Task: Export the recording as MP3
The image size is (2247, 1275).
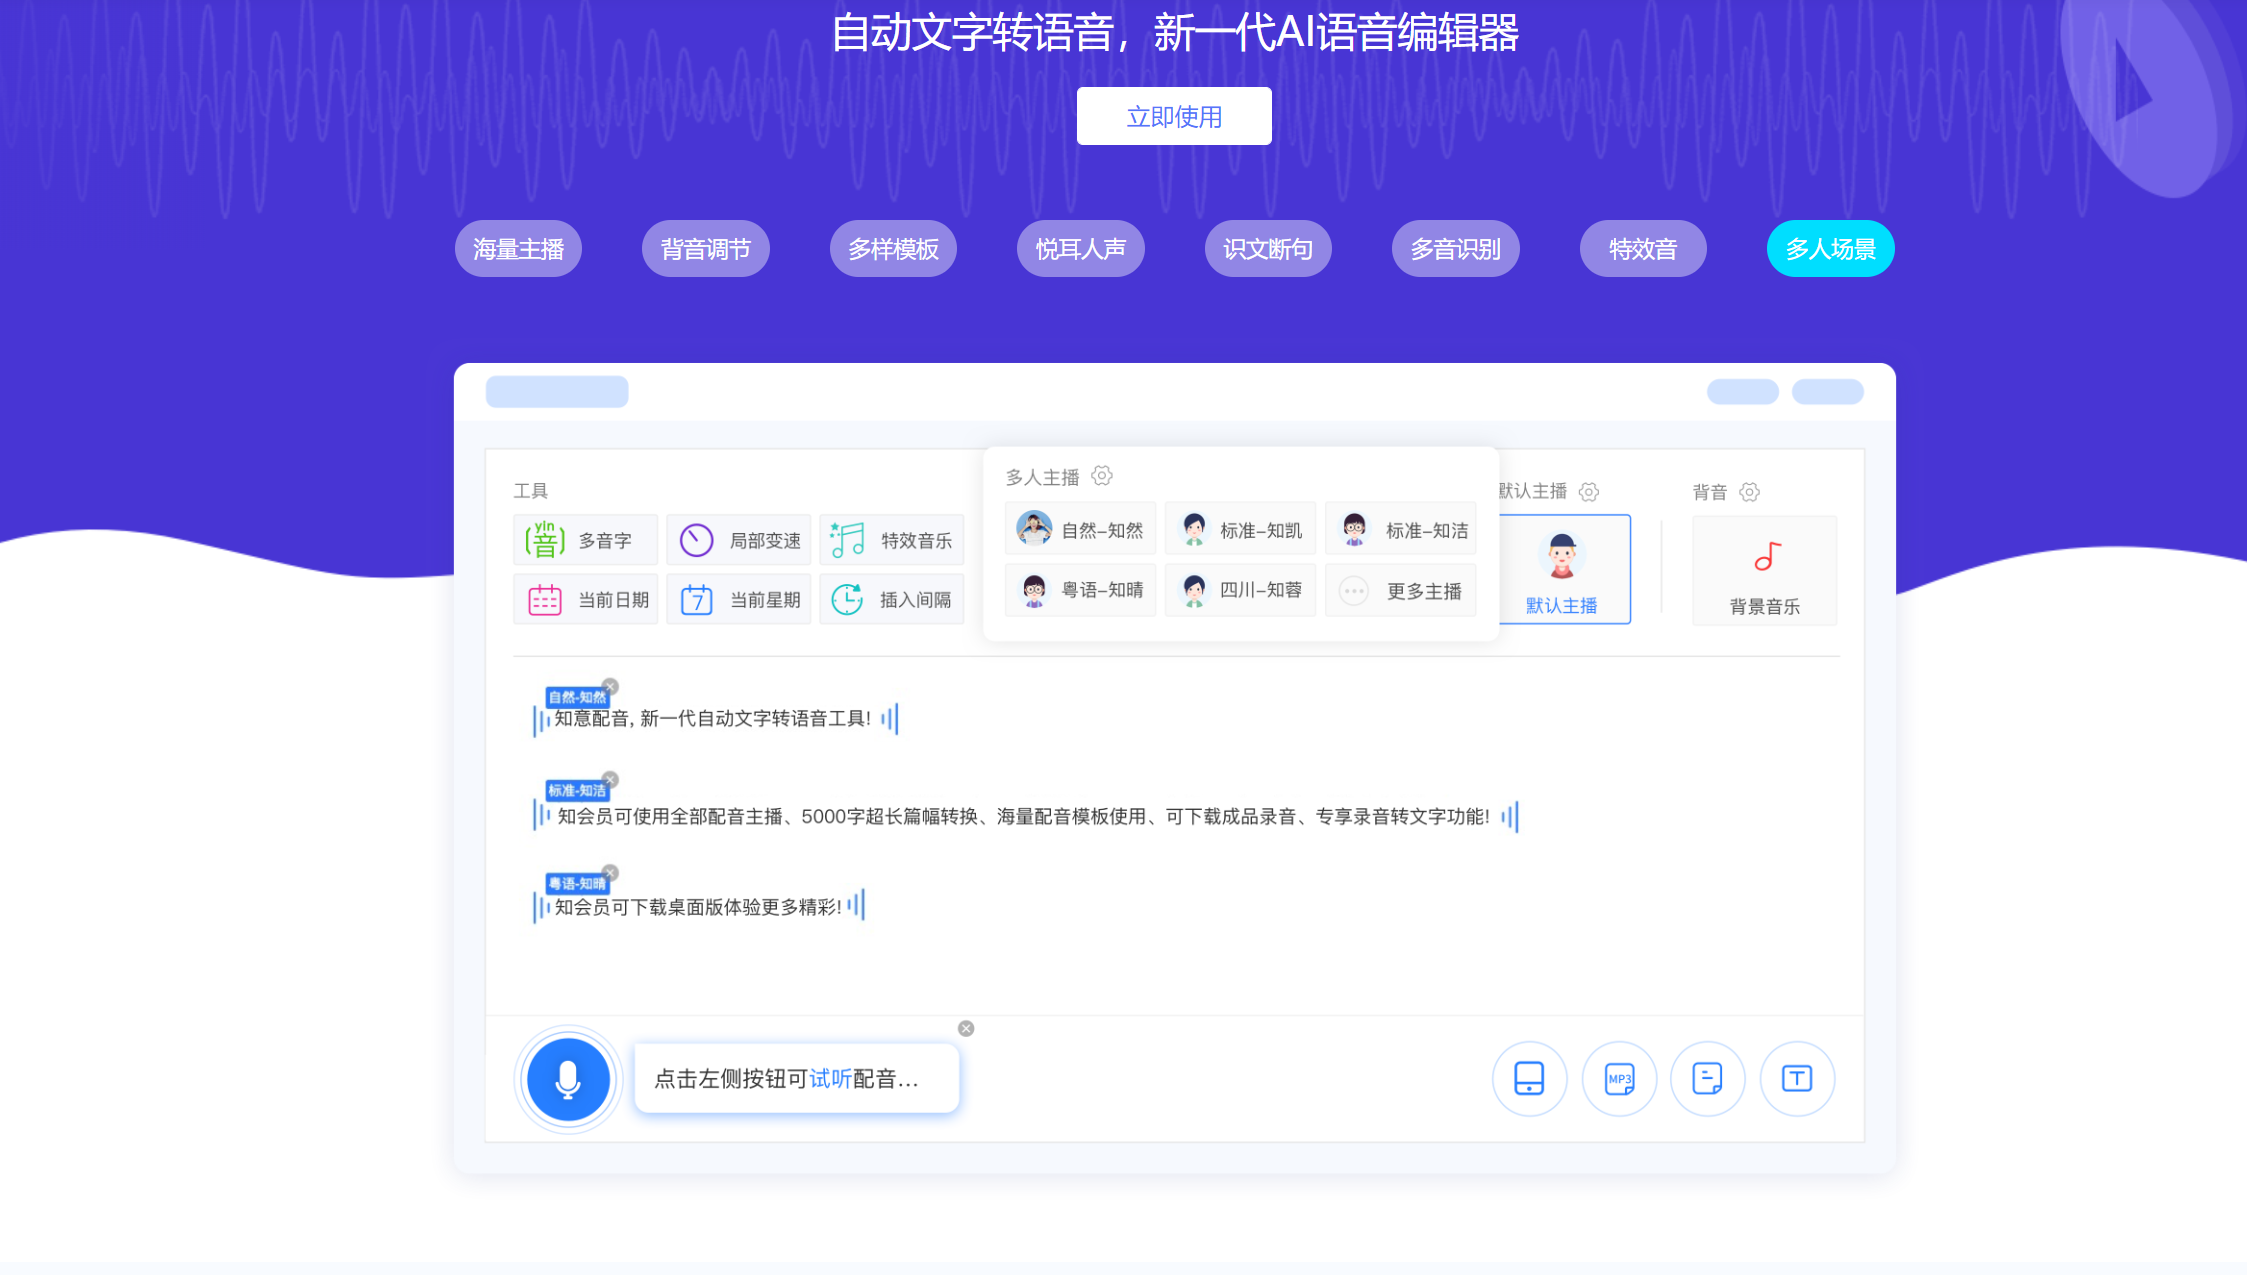Action: coord(1619,1079)
